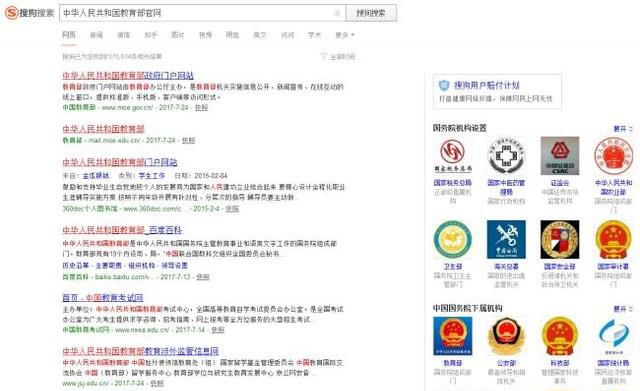
Task: Open the 更多 dropdown in search categories
Action: (x=345, y=35)
